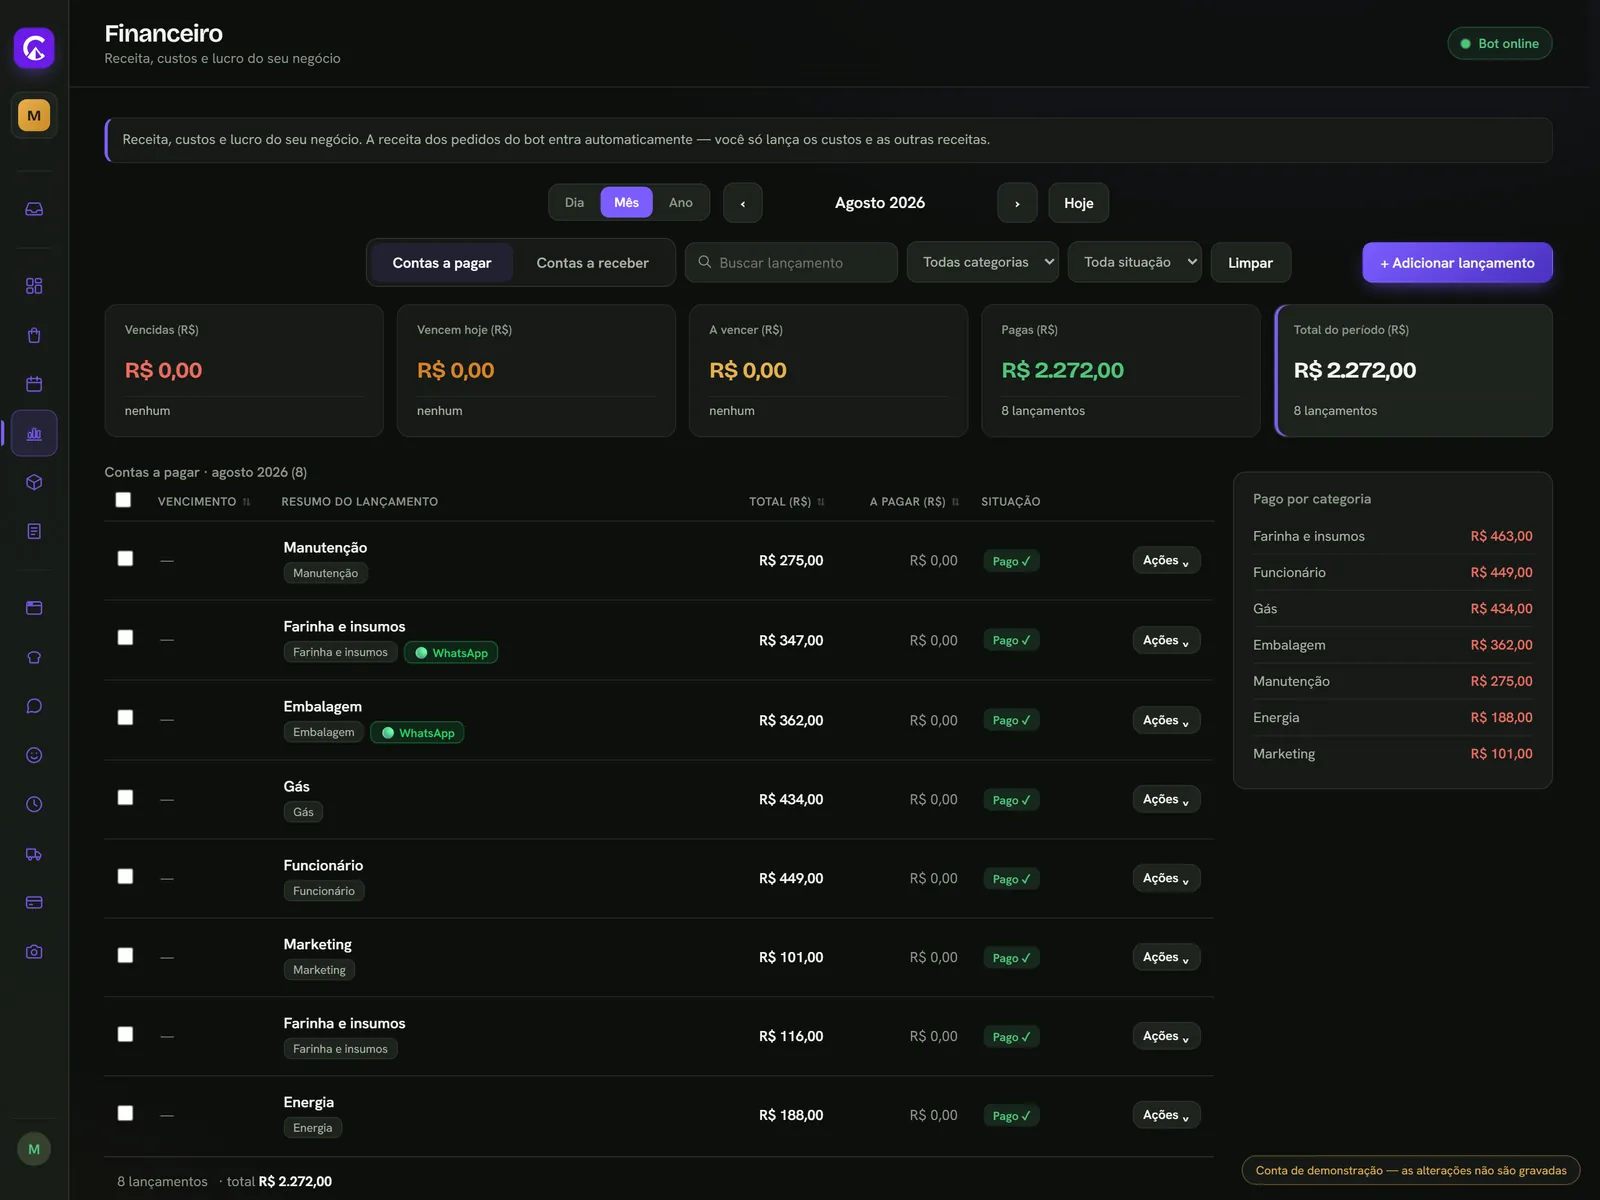Click the Bot online status pill
The width and height of the screenshot is (1600, 1200).
pyautogui.click(x=1499, y=43)
